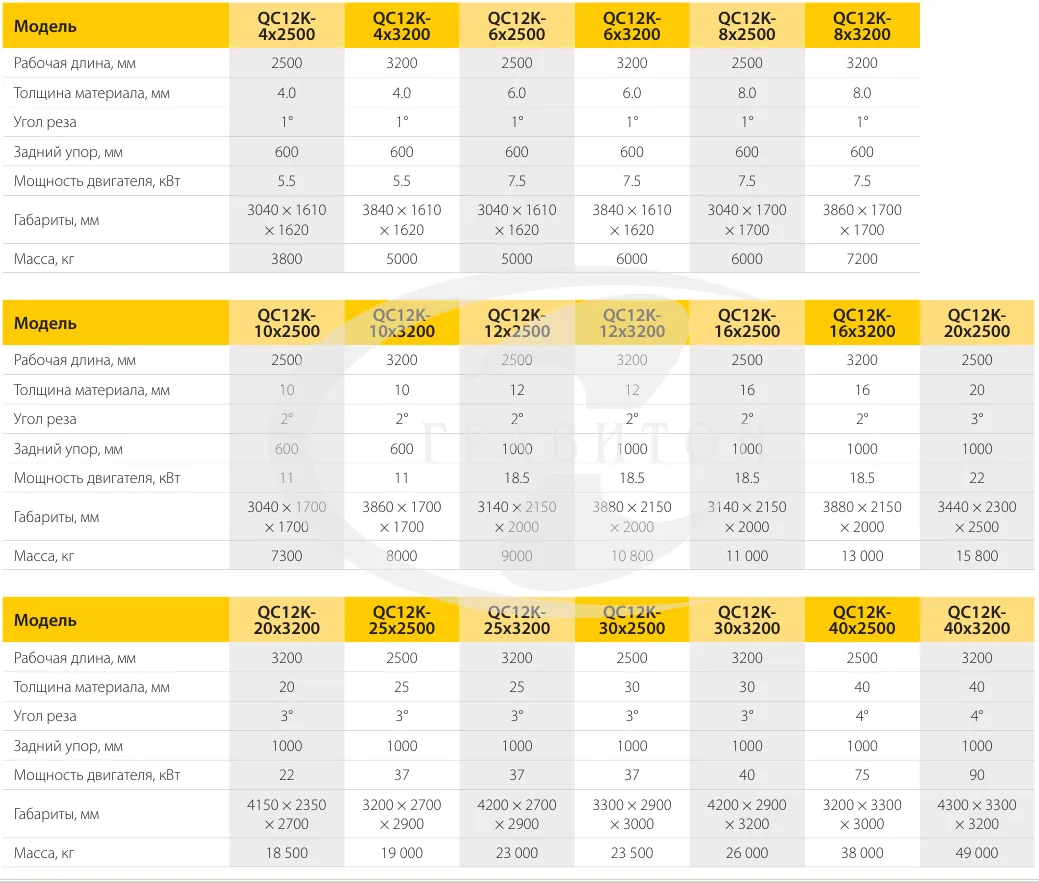Image resolution: width=1039 pixels, height=883 pixels.
Task: Select the 13 000 mass cell
Action: 862,556
